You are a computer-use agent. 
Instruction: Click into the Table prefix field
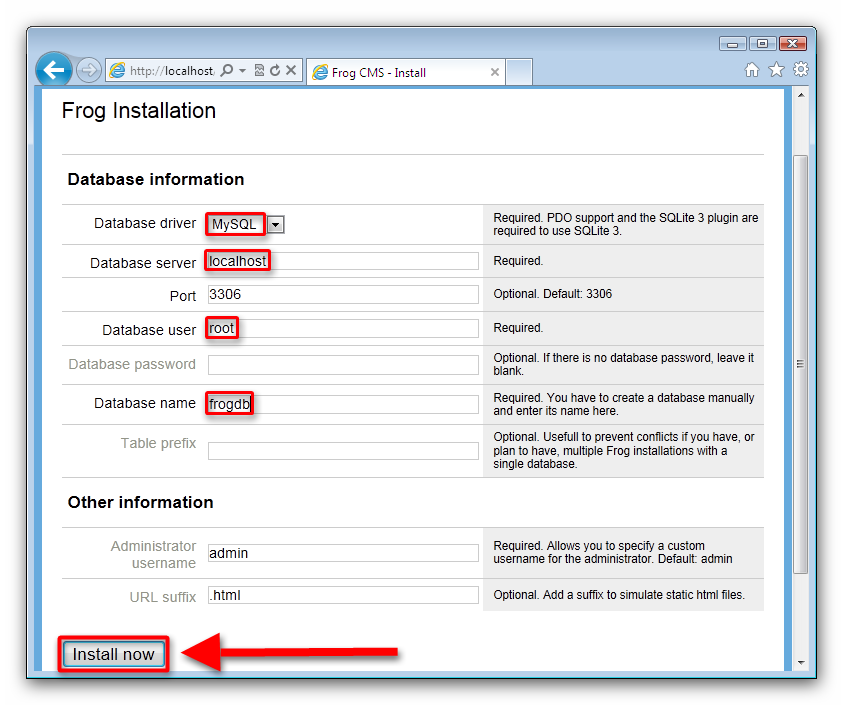(343, 451)
